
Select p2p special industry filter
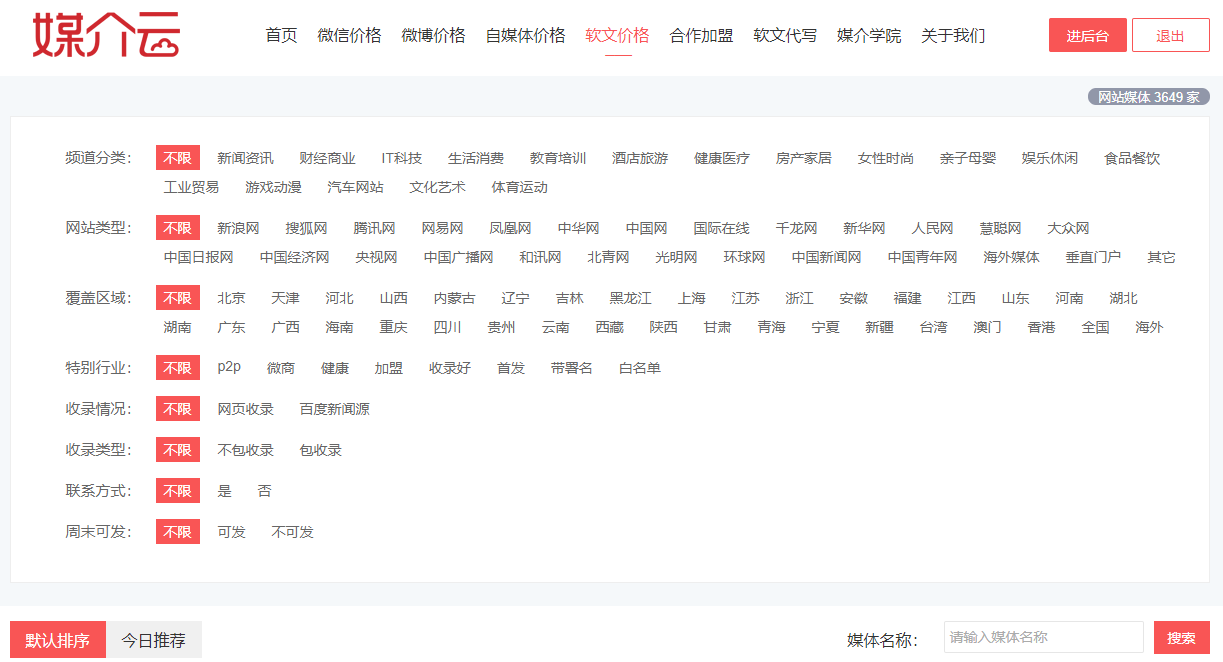click(229, 367)
